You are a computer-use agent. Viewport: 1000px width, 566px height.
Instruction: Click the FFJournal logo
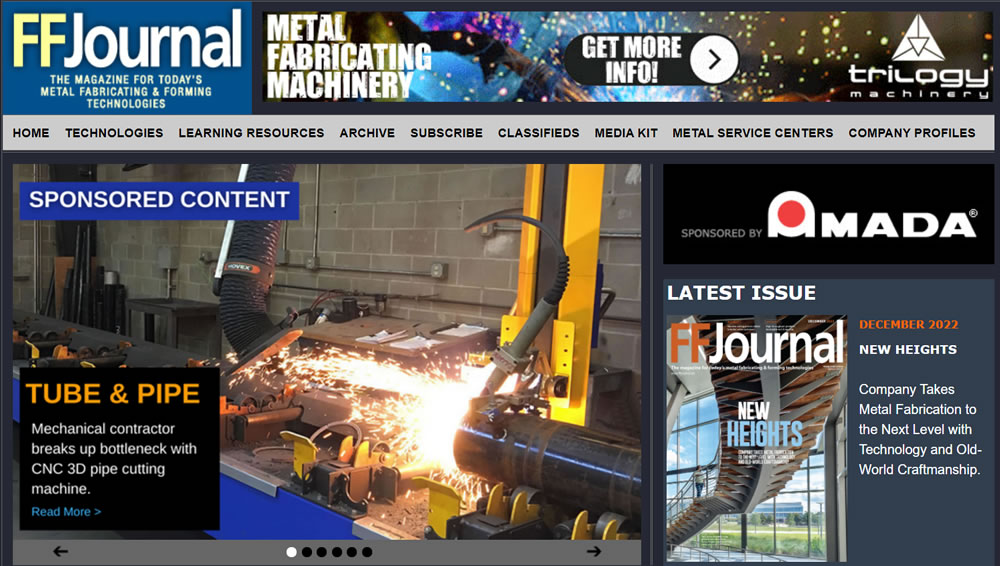pyautogui.click(x=127, y=58)
